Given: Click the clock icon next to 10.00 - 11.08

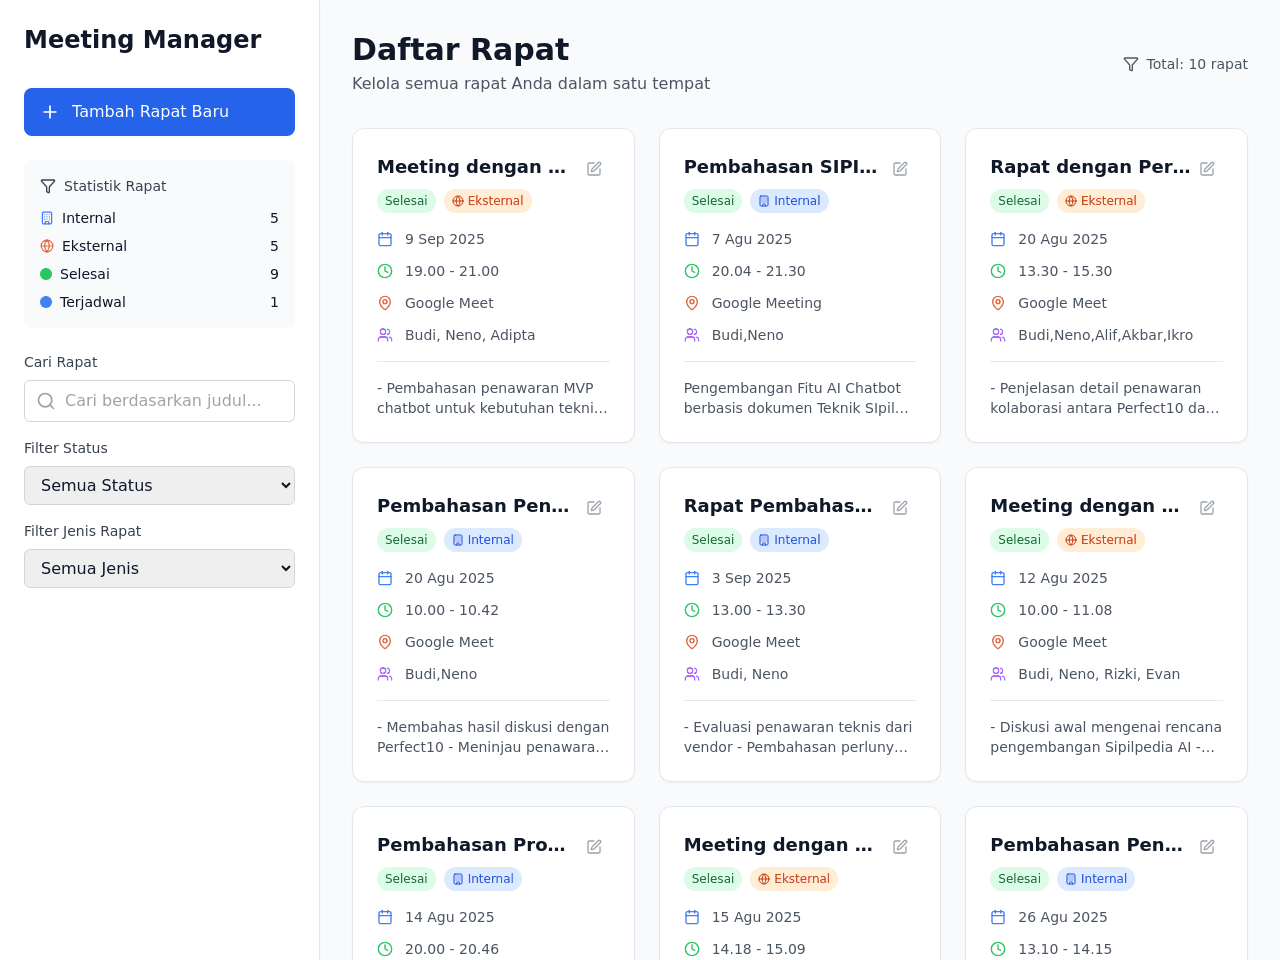Looking at the screenshot, I should 998,610.
